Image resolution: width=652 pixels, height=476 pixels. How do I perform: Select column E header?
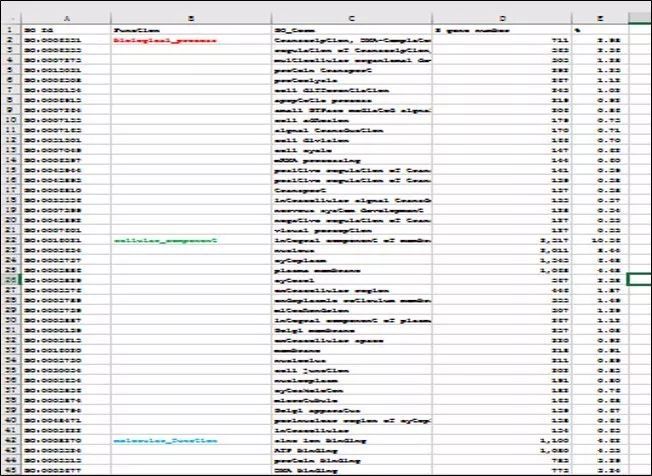point(598,18)
